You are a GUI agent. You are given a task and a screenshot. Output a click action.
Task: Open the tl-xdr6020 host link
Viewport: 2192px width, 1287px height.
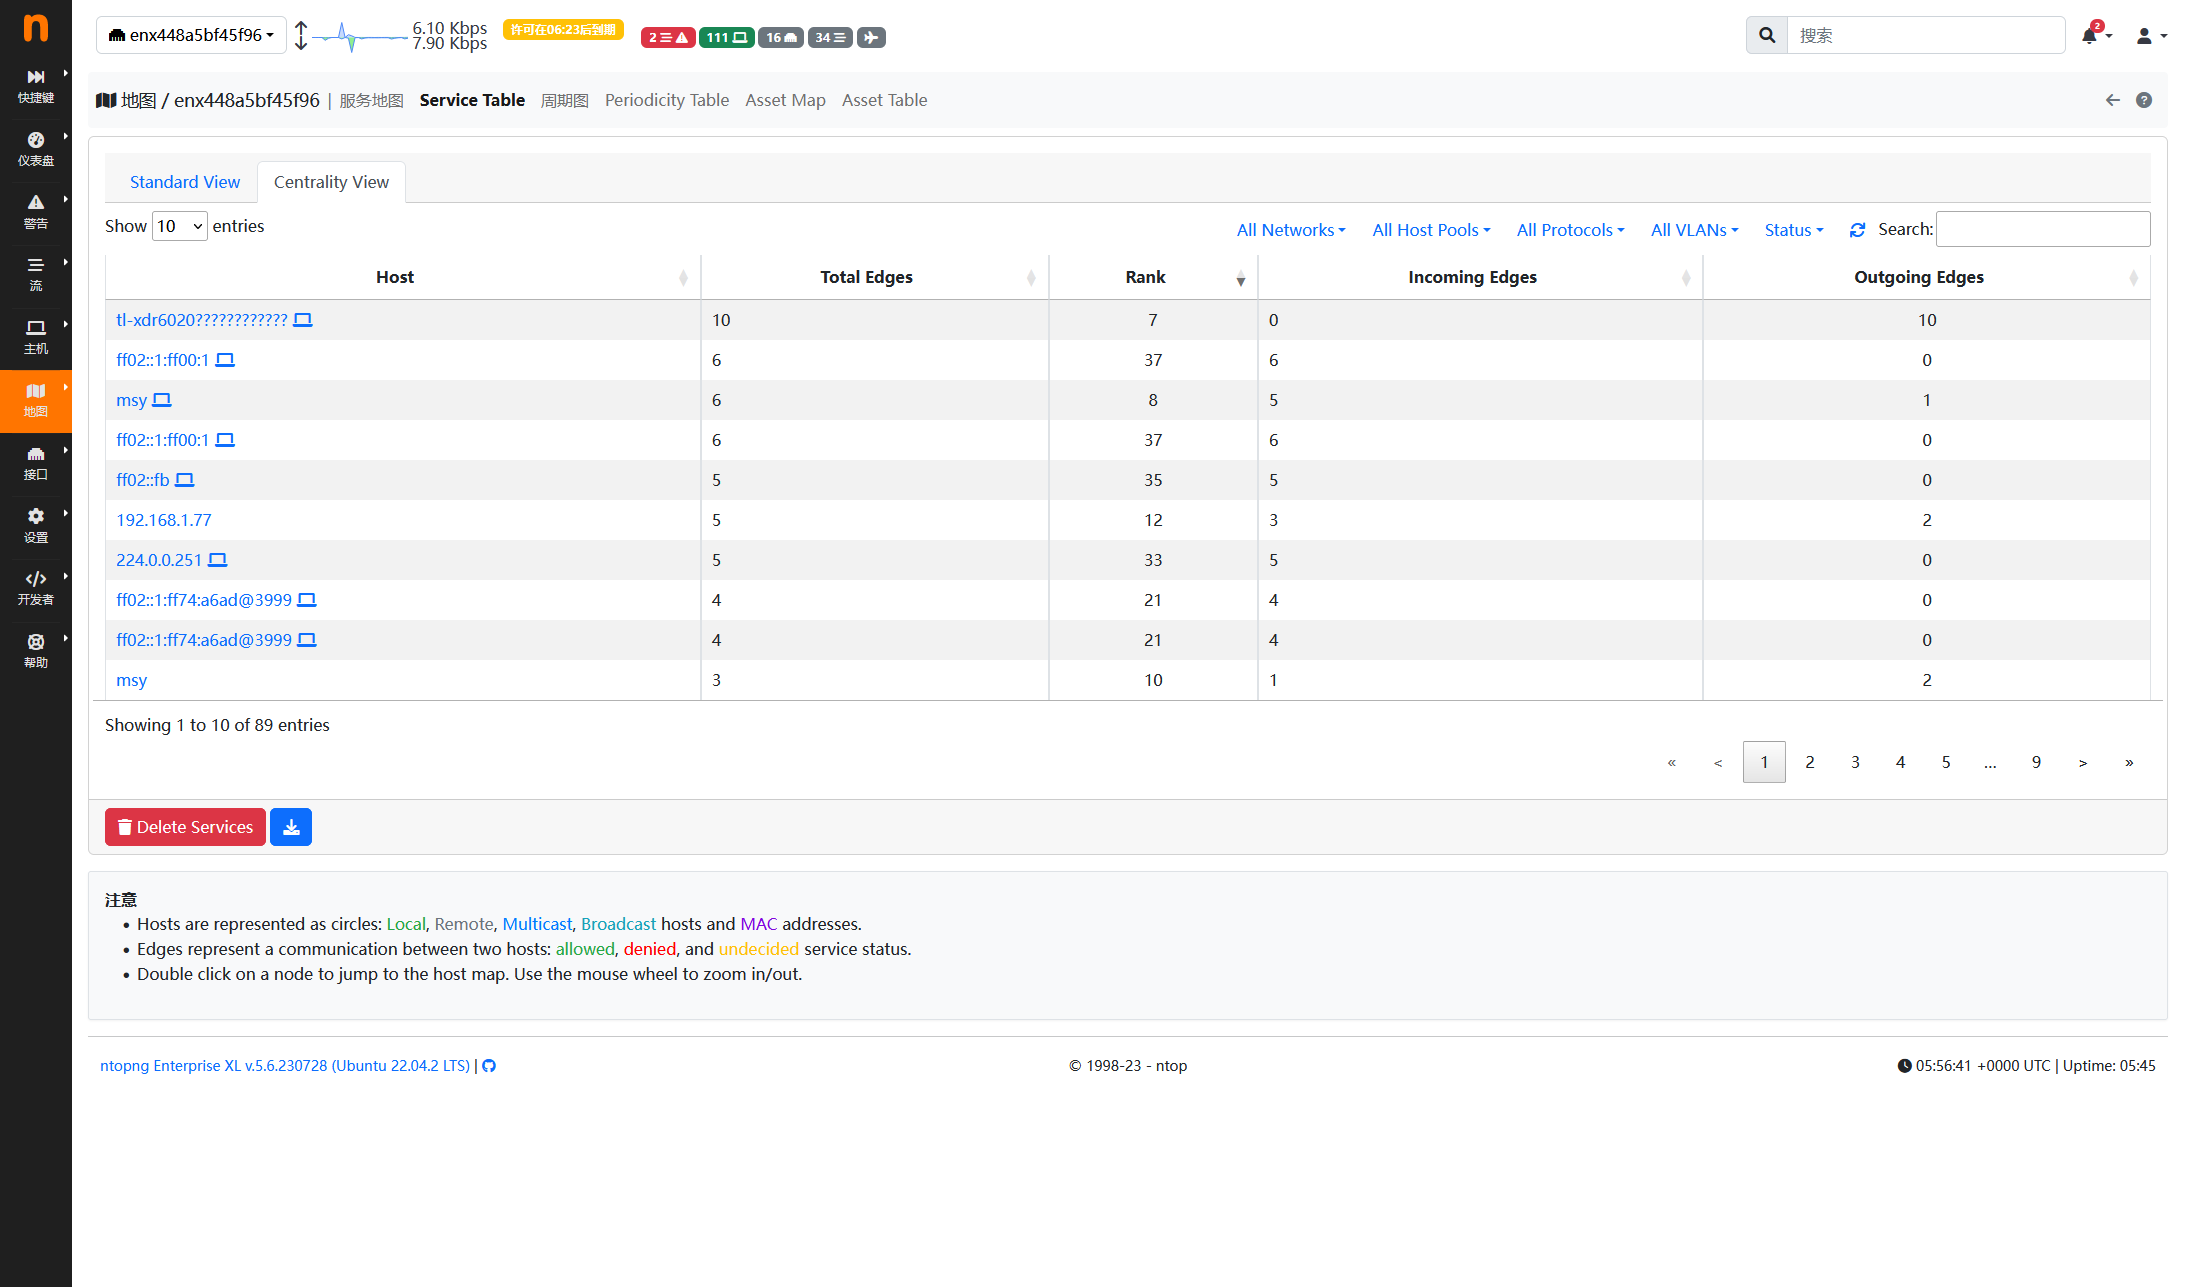[x=202, y=320]
